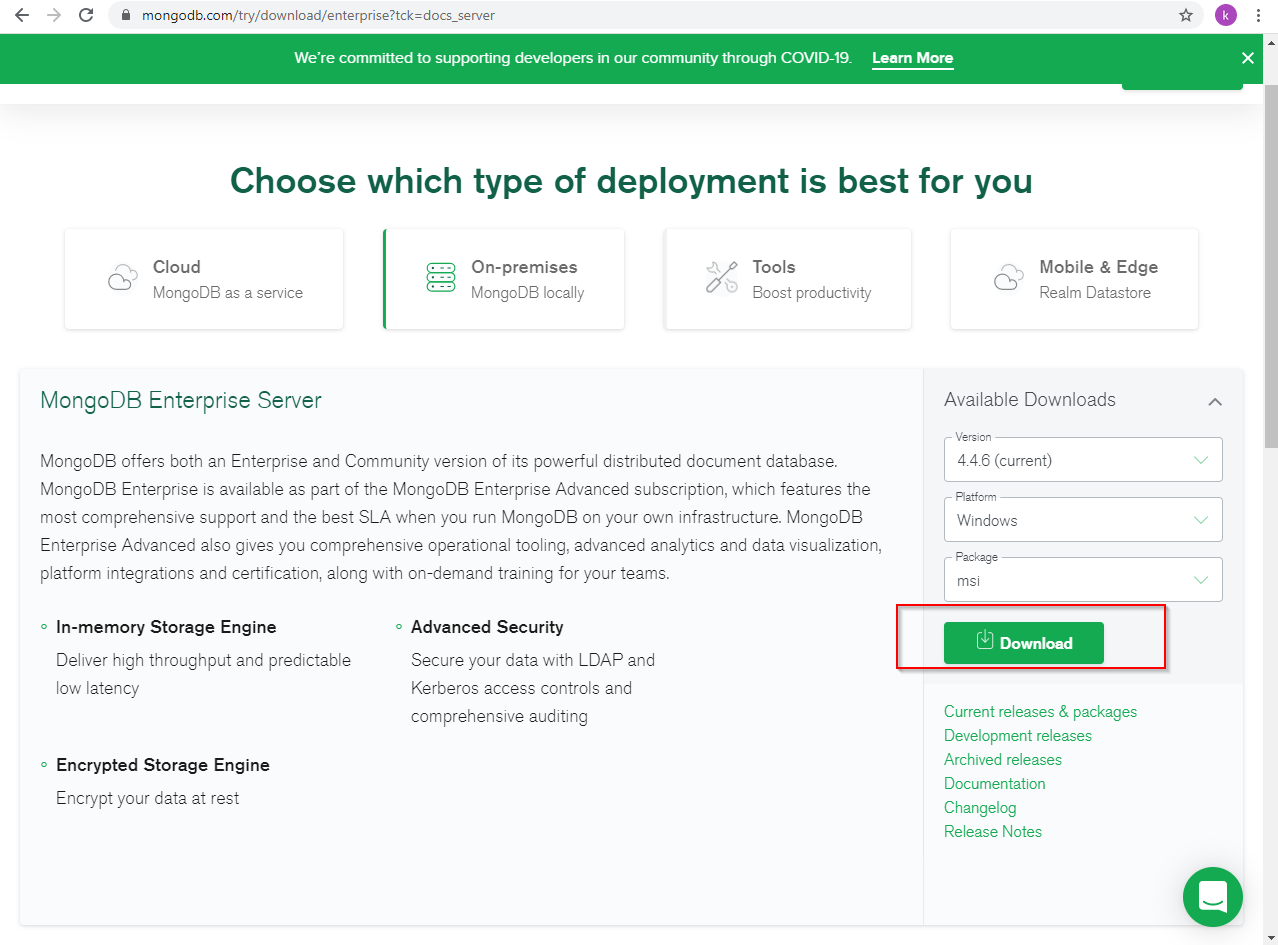Click the cloud icon on Cloud card
The width and height of the screenshot is (1278, 945).
click(x=122, y=278)
